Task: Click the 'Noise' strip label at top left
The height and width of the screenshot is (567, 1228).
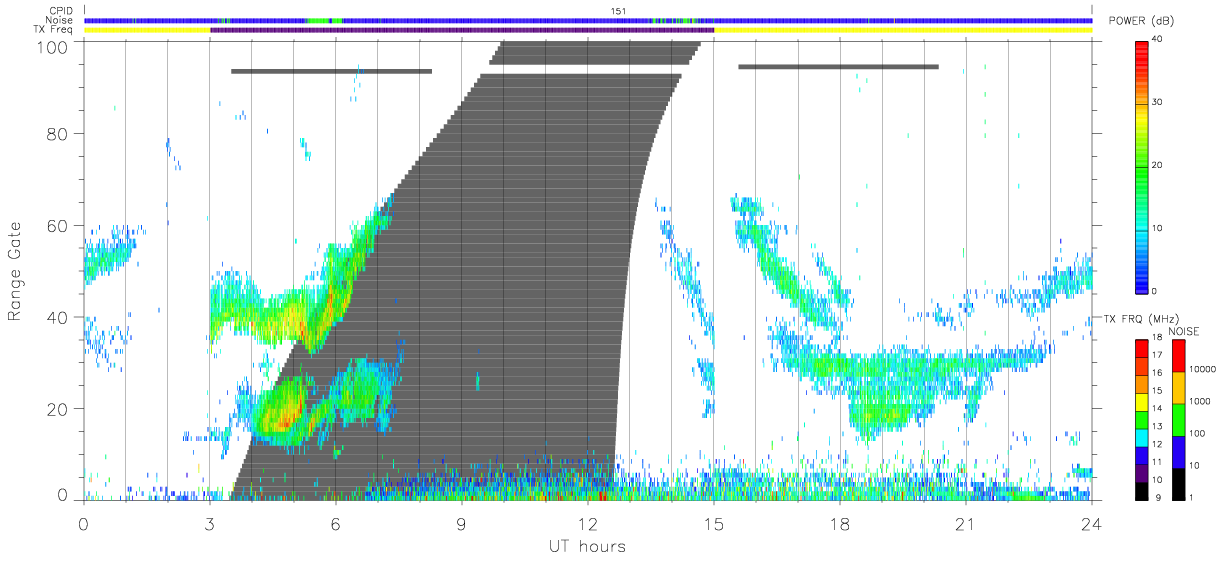Action: click(60, 20)
